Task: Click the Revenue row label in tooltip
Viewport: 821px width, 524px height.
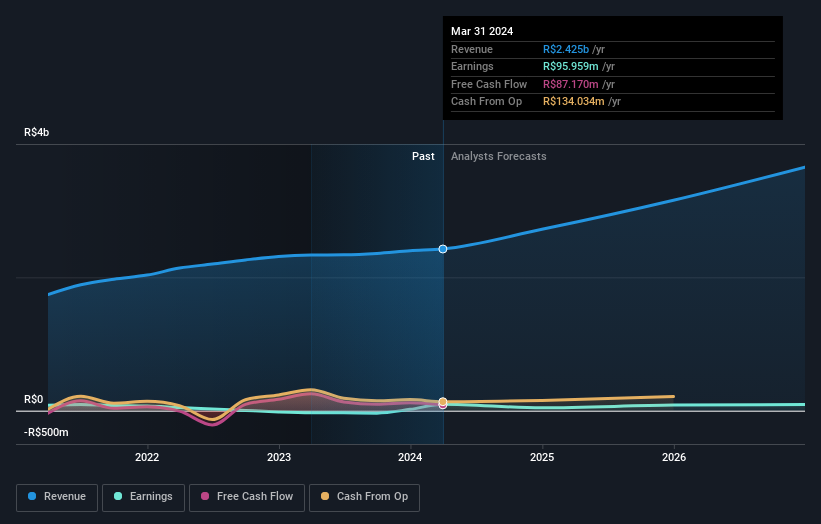Action: click(x=472, y=49)
